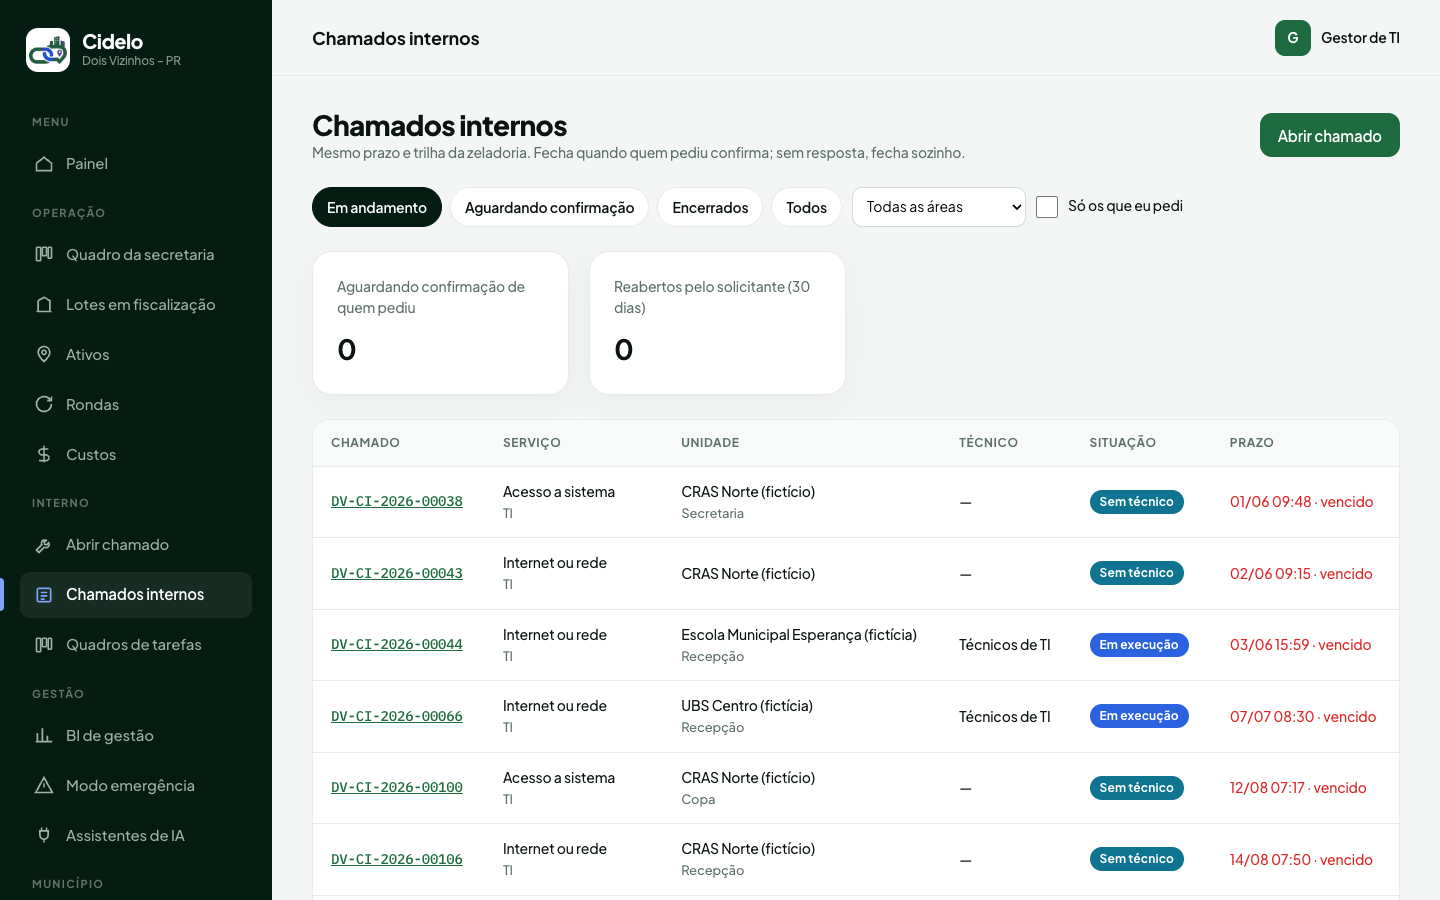Open ticket DV-CI-2026-00106
The height and width of the screenshot is (900, 1440).
(x=397, y=860)
